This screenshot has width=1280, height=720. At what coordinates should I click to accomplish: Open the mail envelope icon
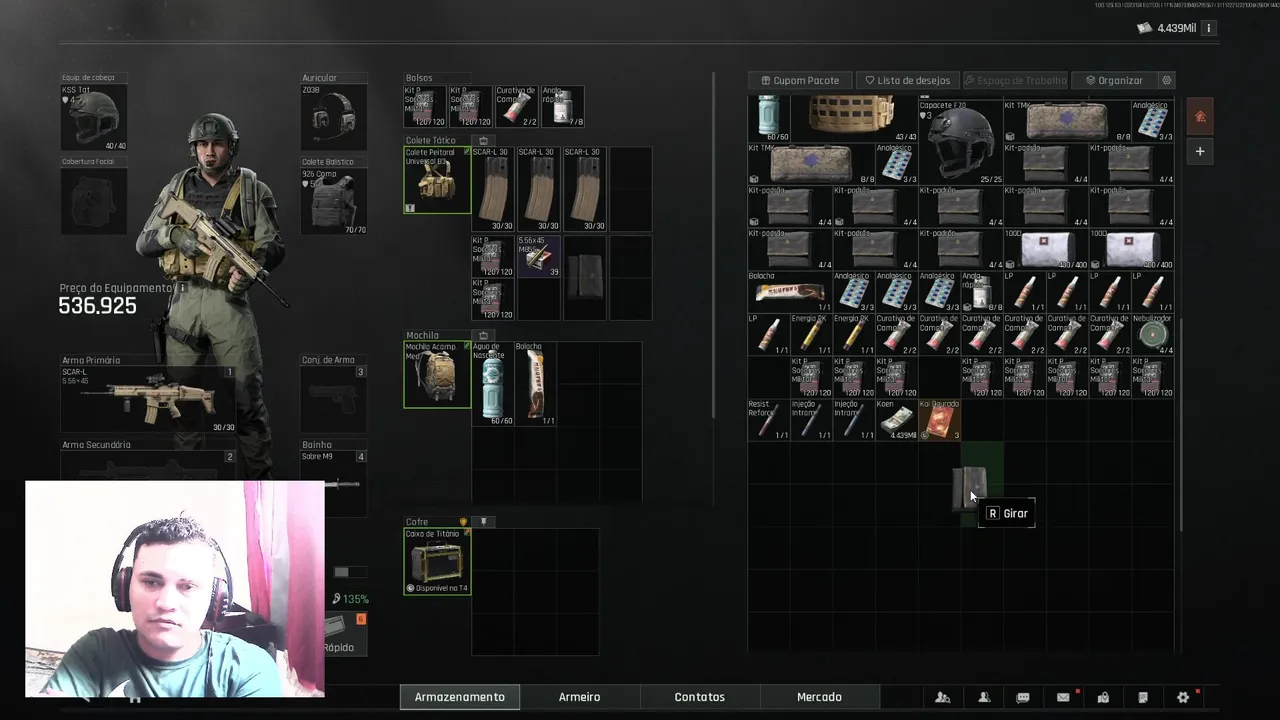[1063, 697]
